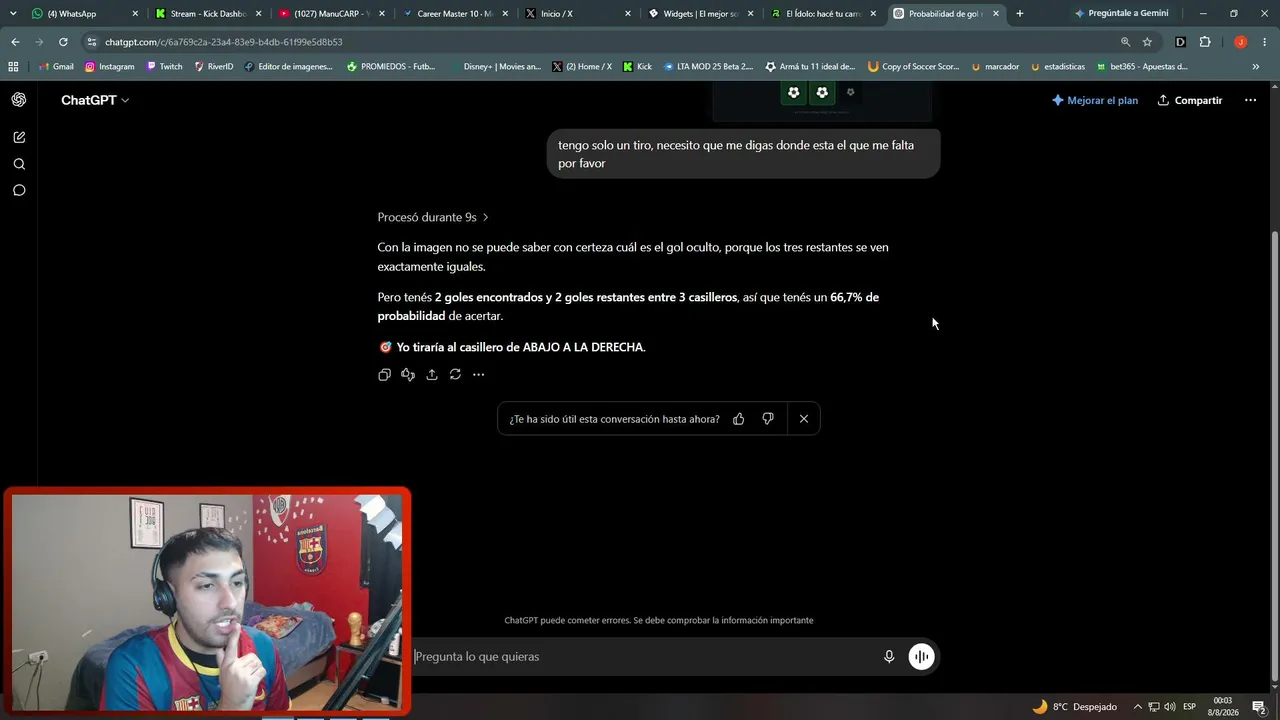Viewport: 1280px width, 720px height.
Task: Switch to the El Ídolo tab
Action: pos(825,14)
